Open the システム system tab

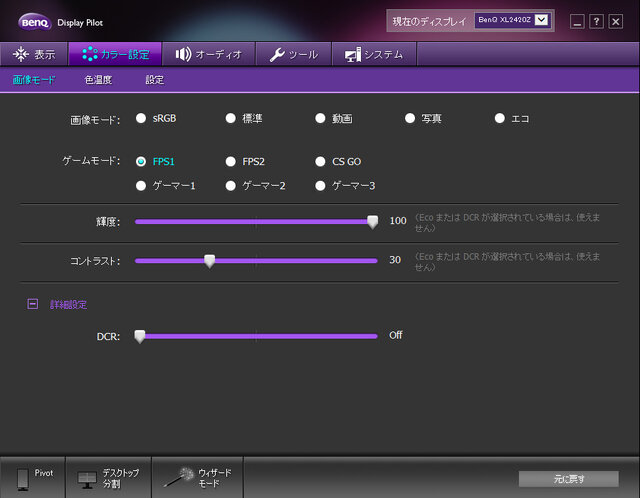374,54
